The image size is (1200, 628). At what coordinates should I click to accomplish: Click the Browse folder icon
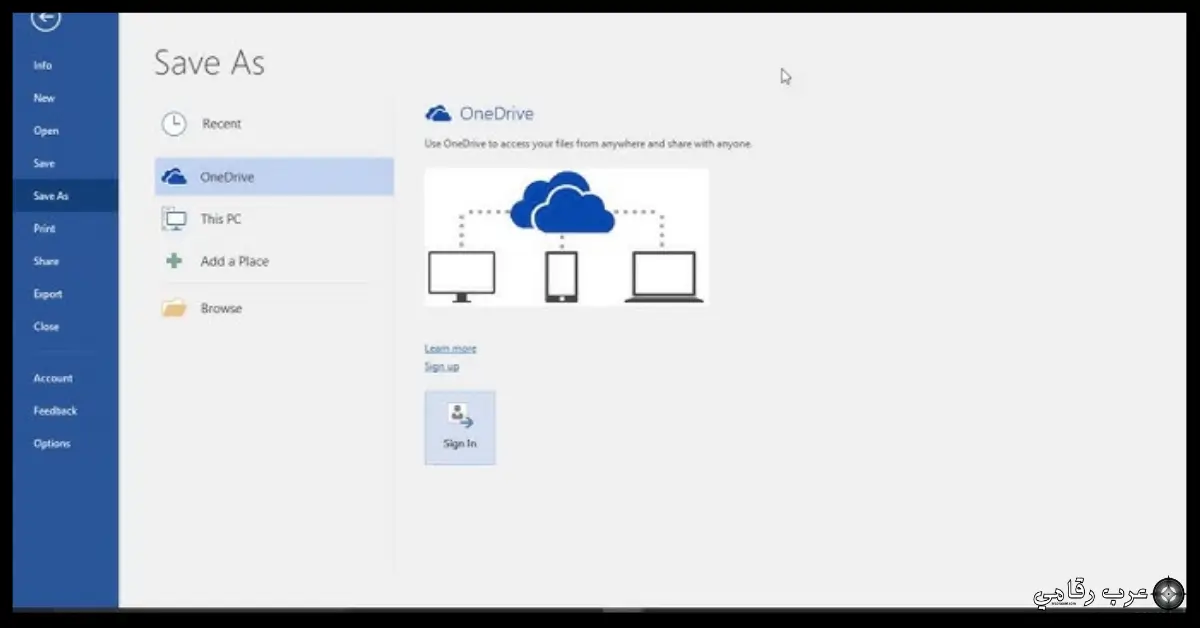[174, 308]
